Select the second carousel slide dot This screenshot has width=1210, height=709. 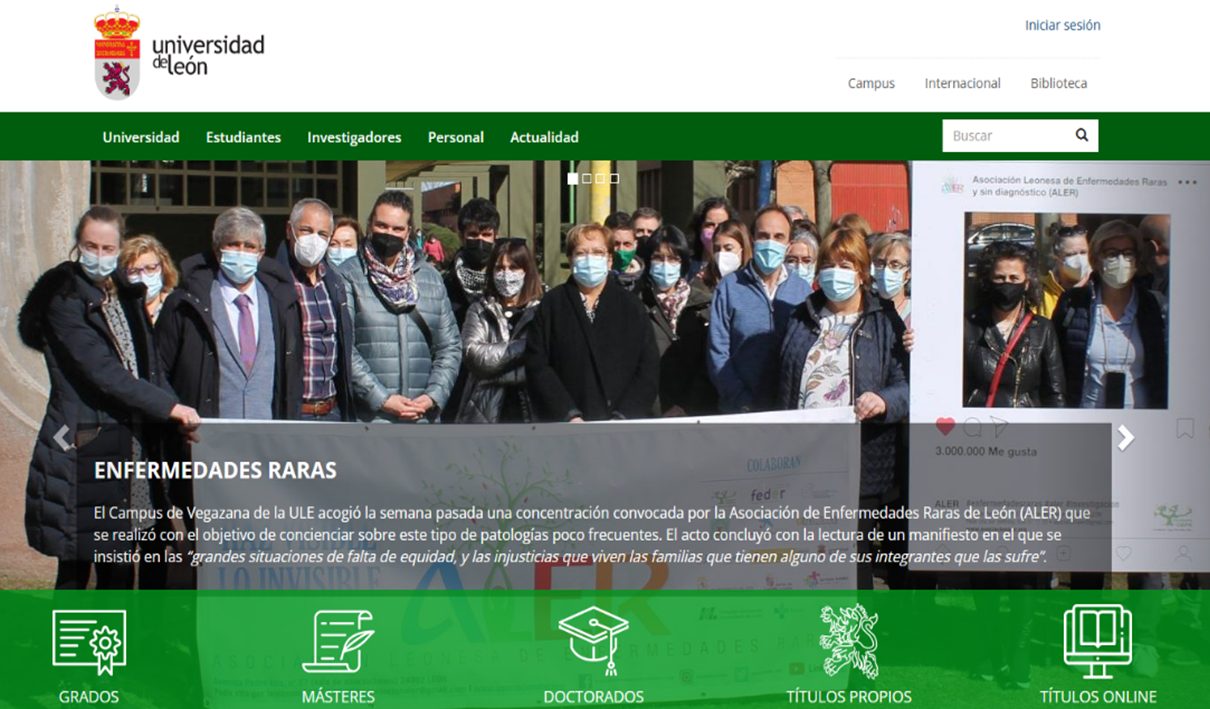(x=587, y=179)
